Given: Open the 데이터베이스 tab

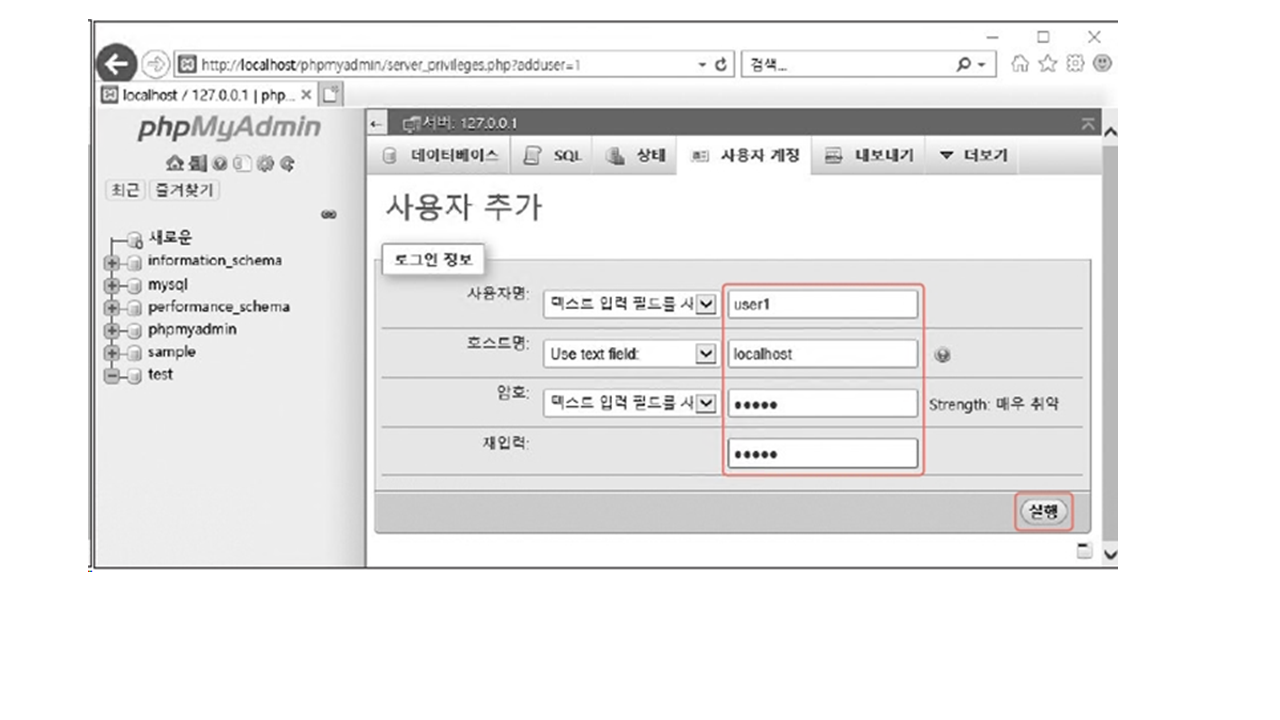Looking at the screenshot, I should [x=440, y=157].
